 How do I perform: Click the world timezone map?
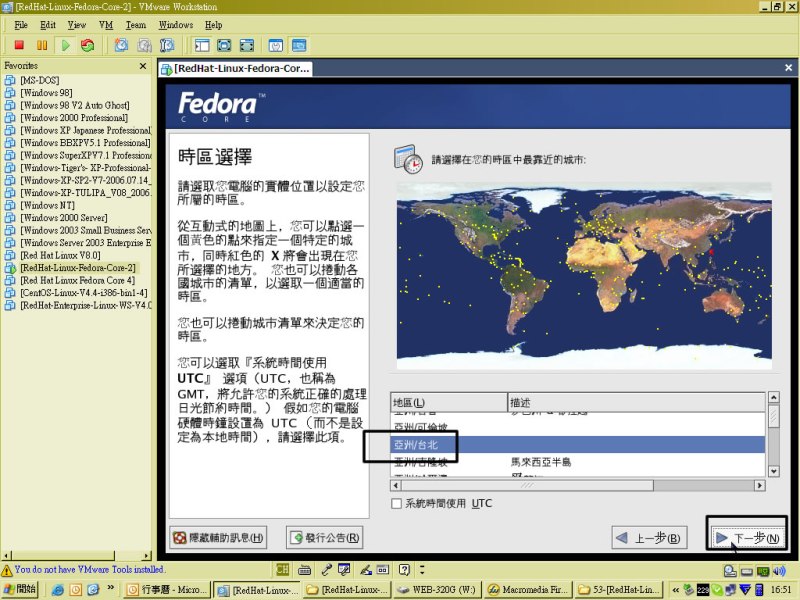point(584,276)
